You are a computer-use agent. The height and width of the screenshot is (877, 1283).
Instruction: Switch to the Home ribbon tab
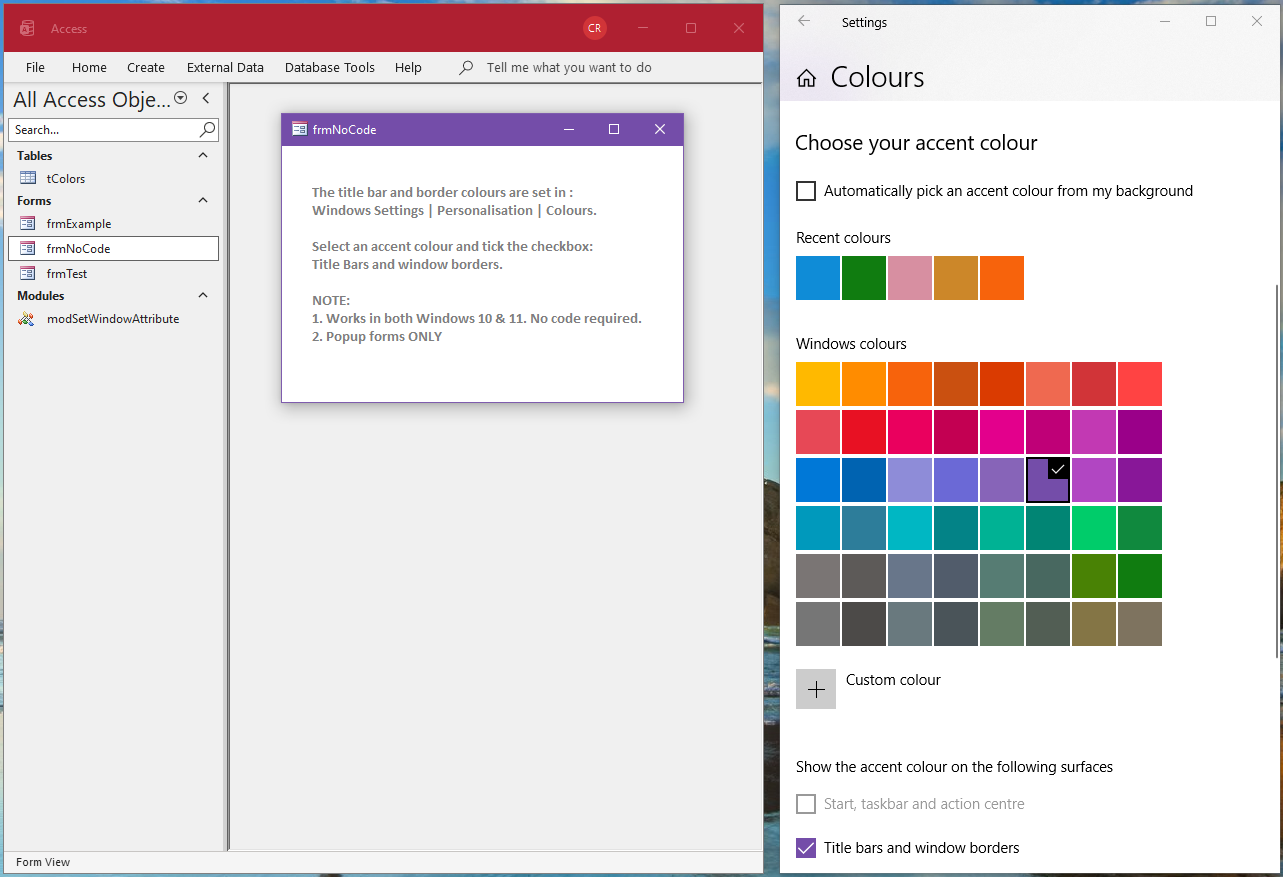pos(89,68)
